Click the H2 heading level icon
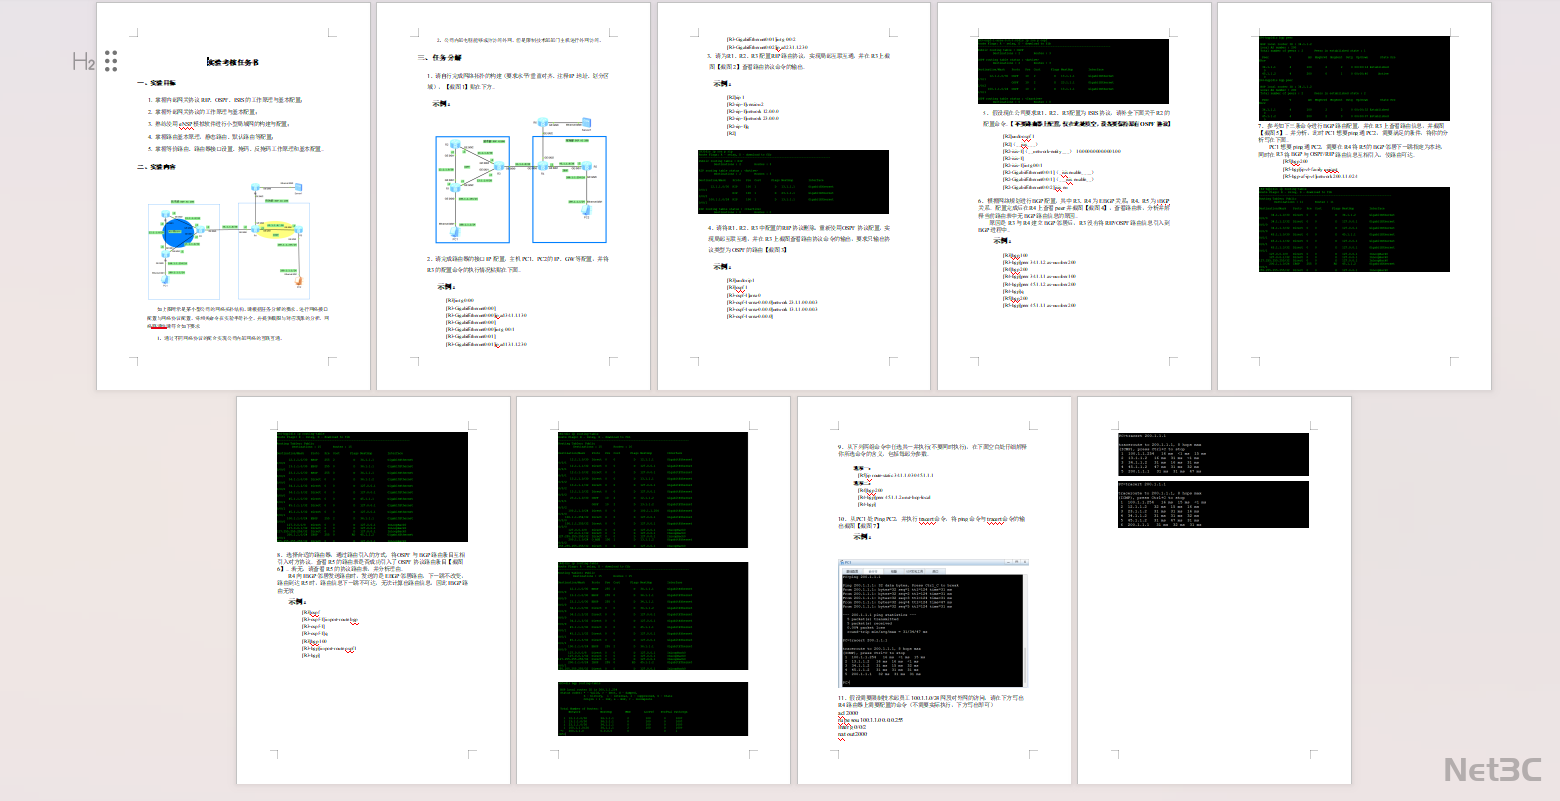 (84, 62)
